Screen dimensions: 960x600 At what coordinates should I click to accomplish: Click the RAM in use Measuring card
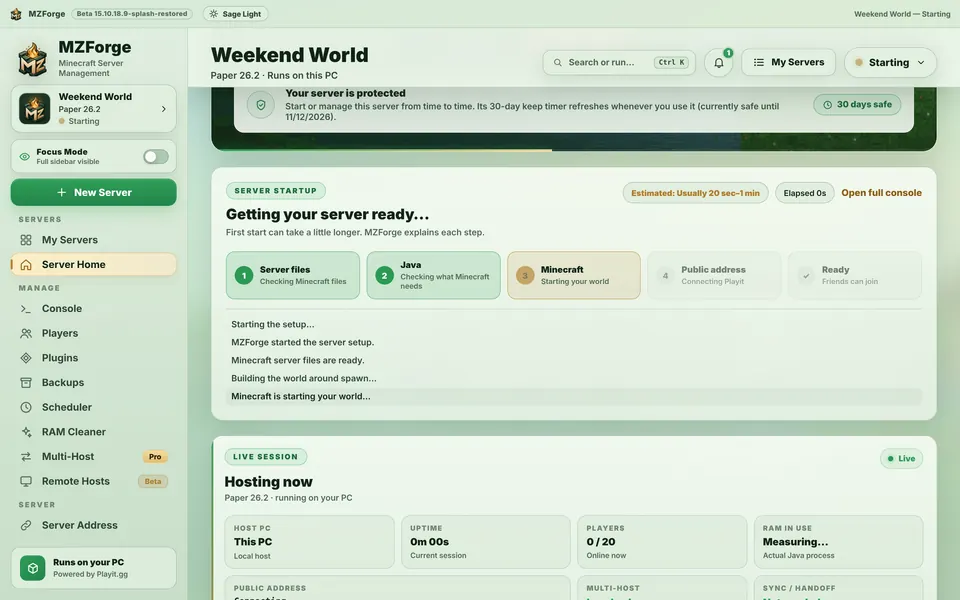[x=838, y=542]
